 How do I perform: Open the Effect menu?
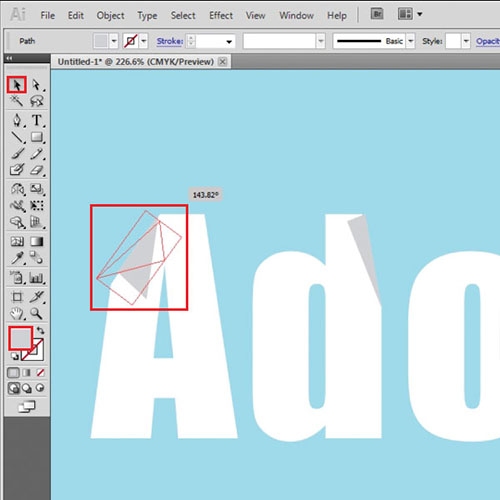click(221, 15)
